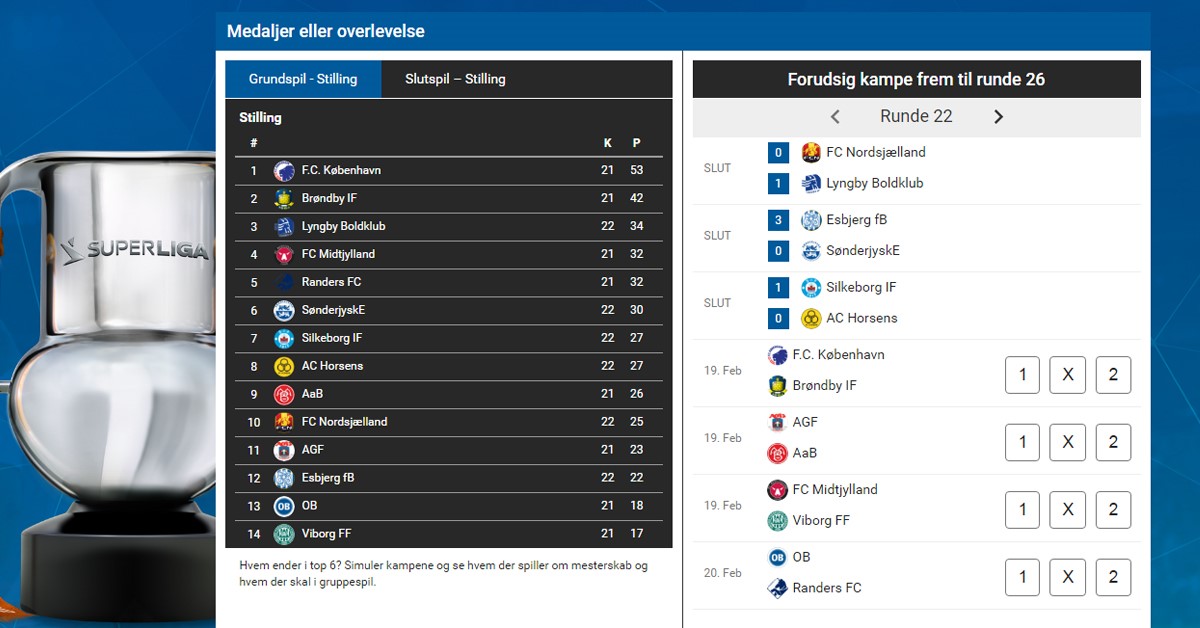Viewport: 1200px width, 628px height.
Task: Click Viborg FF crest in standings table
Action: coord(284,534)
